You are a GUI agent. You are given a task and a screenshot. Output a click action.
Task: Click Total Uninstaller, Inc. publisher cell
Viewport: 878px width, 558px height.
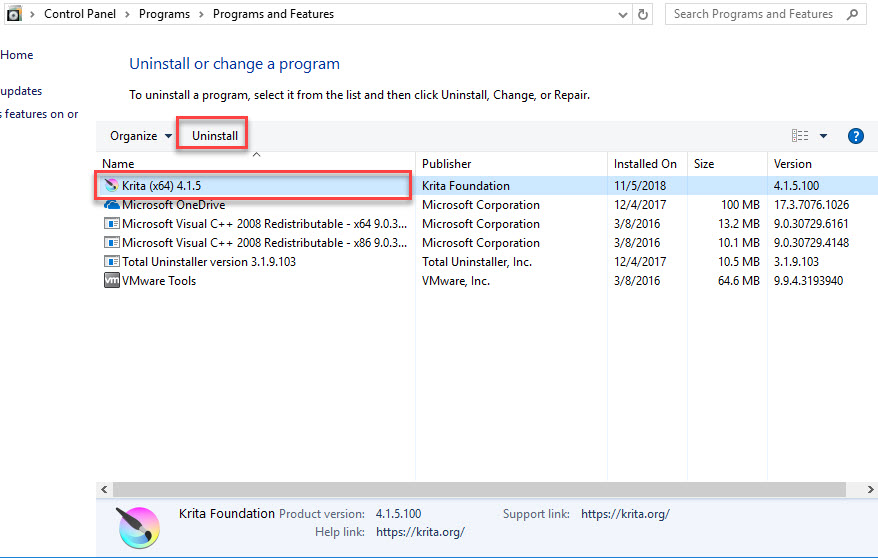pyautogui.click(x=477, y=262)
